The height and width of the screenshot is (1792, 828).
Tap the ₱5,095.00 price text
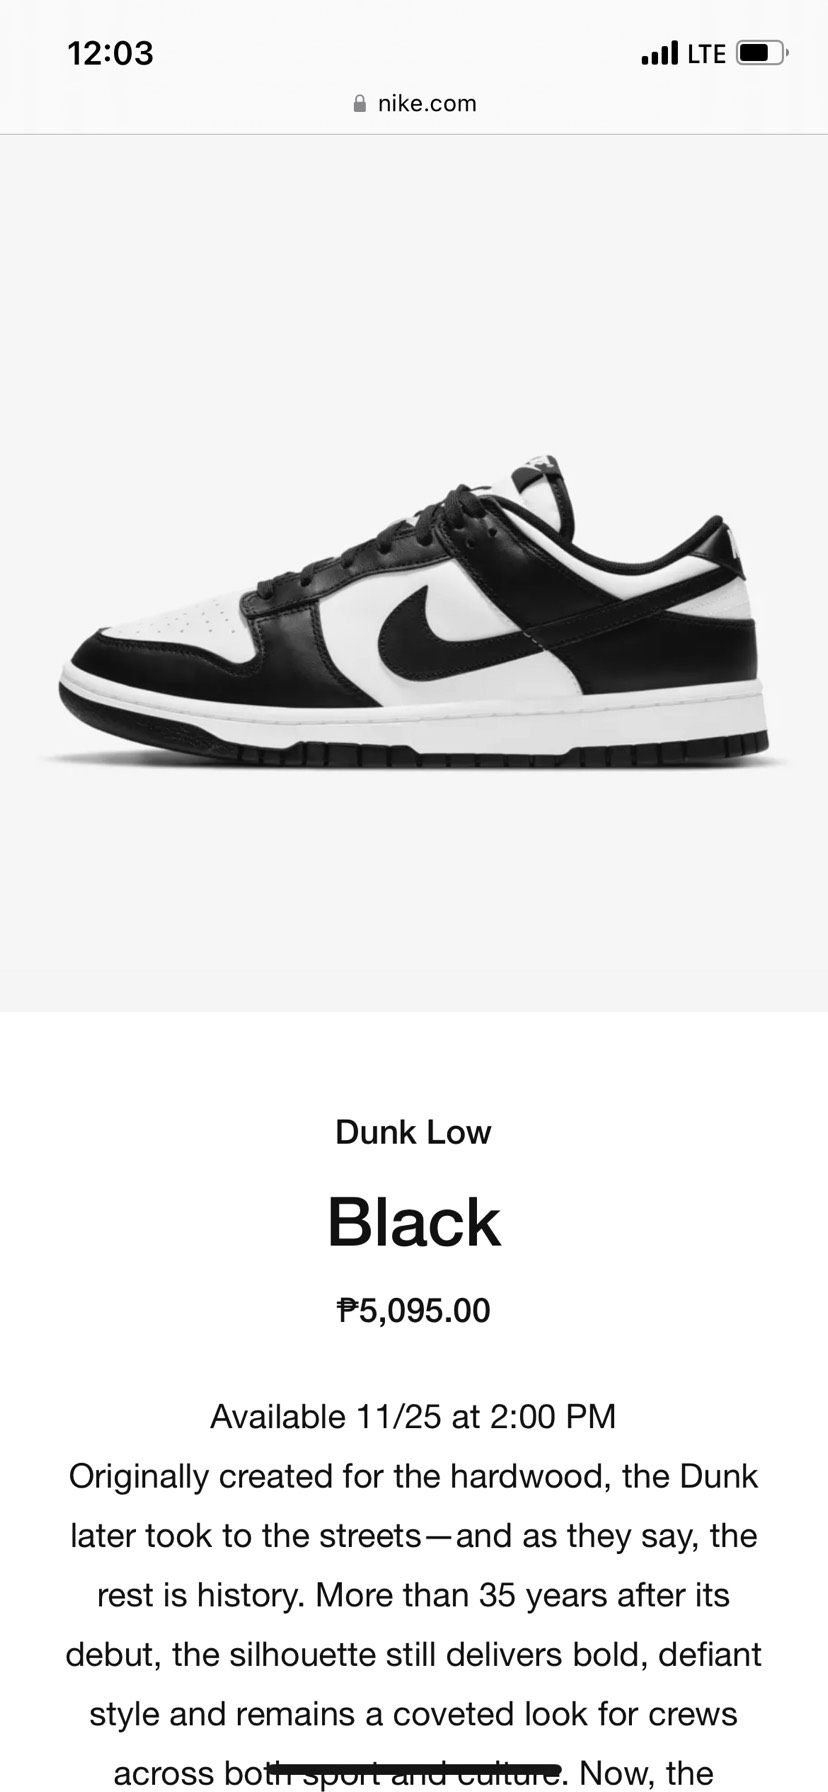click(x=414, y=1310)
